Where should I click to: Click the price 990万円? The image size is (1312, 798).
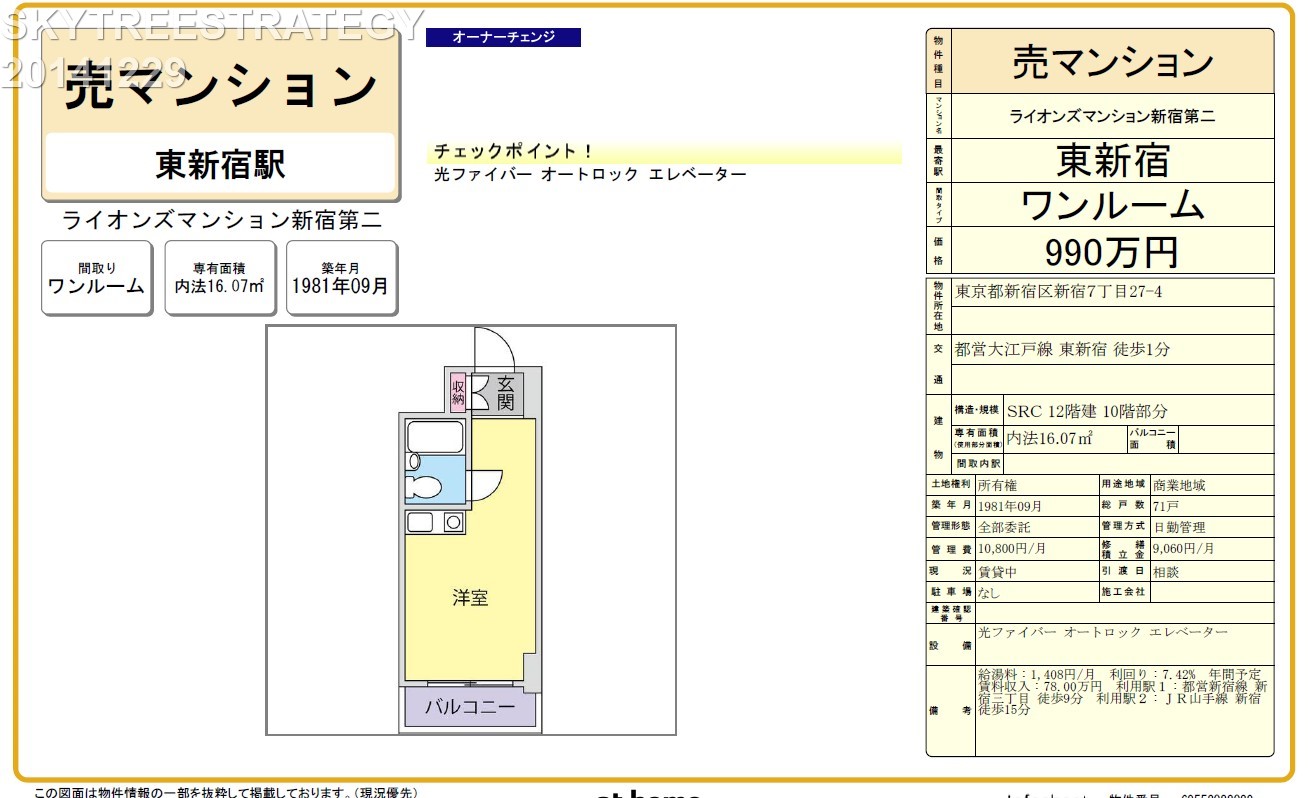tap(1113, 251)
